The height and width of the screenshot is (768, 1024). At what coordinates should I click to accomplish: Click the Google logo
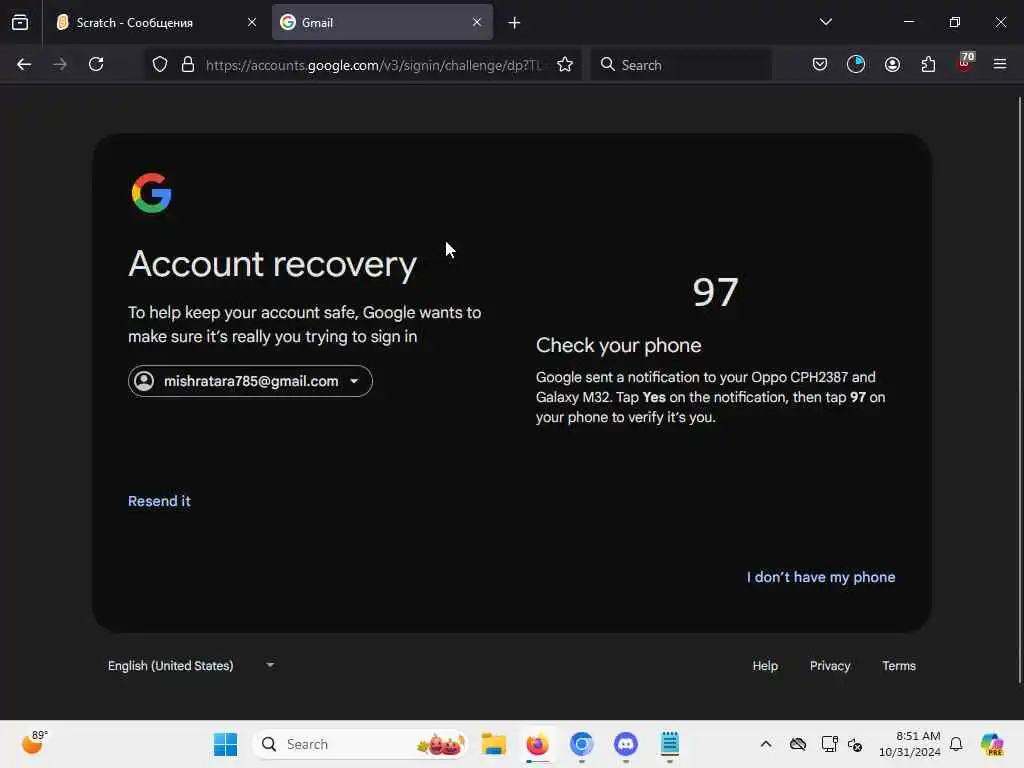pyautogui.click(x=152, y=193)
